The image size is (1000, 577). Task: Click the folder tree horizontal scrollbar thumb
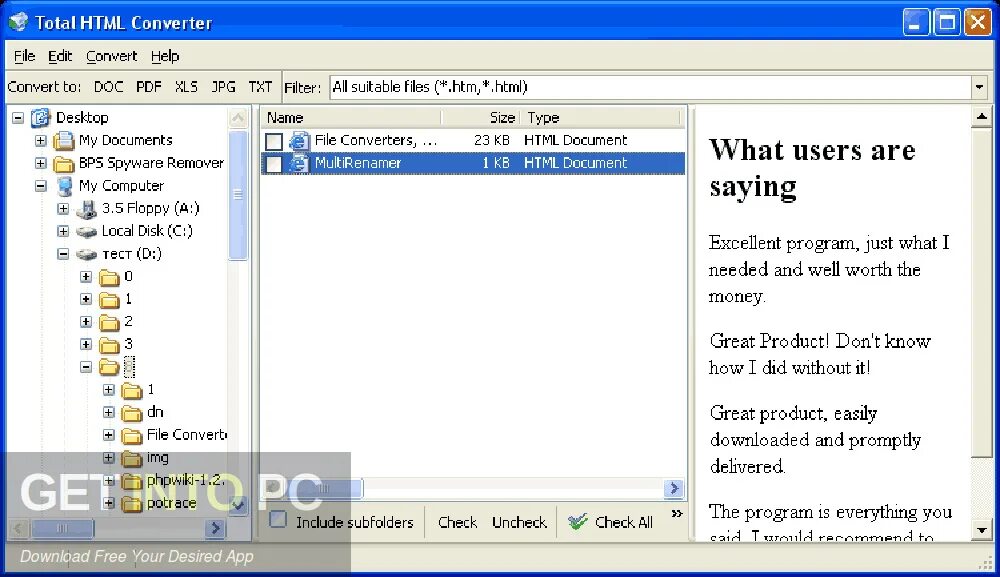62,528
